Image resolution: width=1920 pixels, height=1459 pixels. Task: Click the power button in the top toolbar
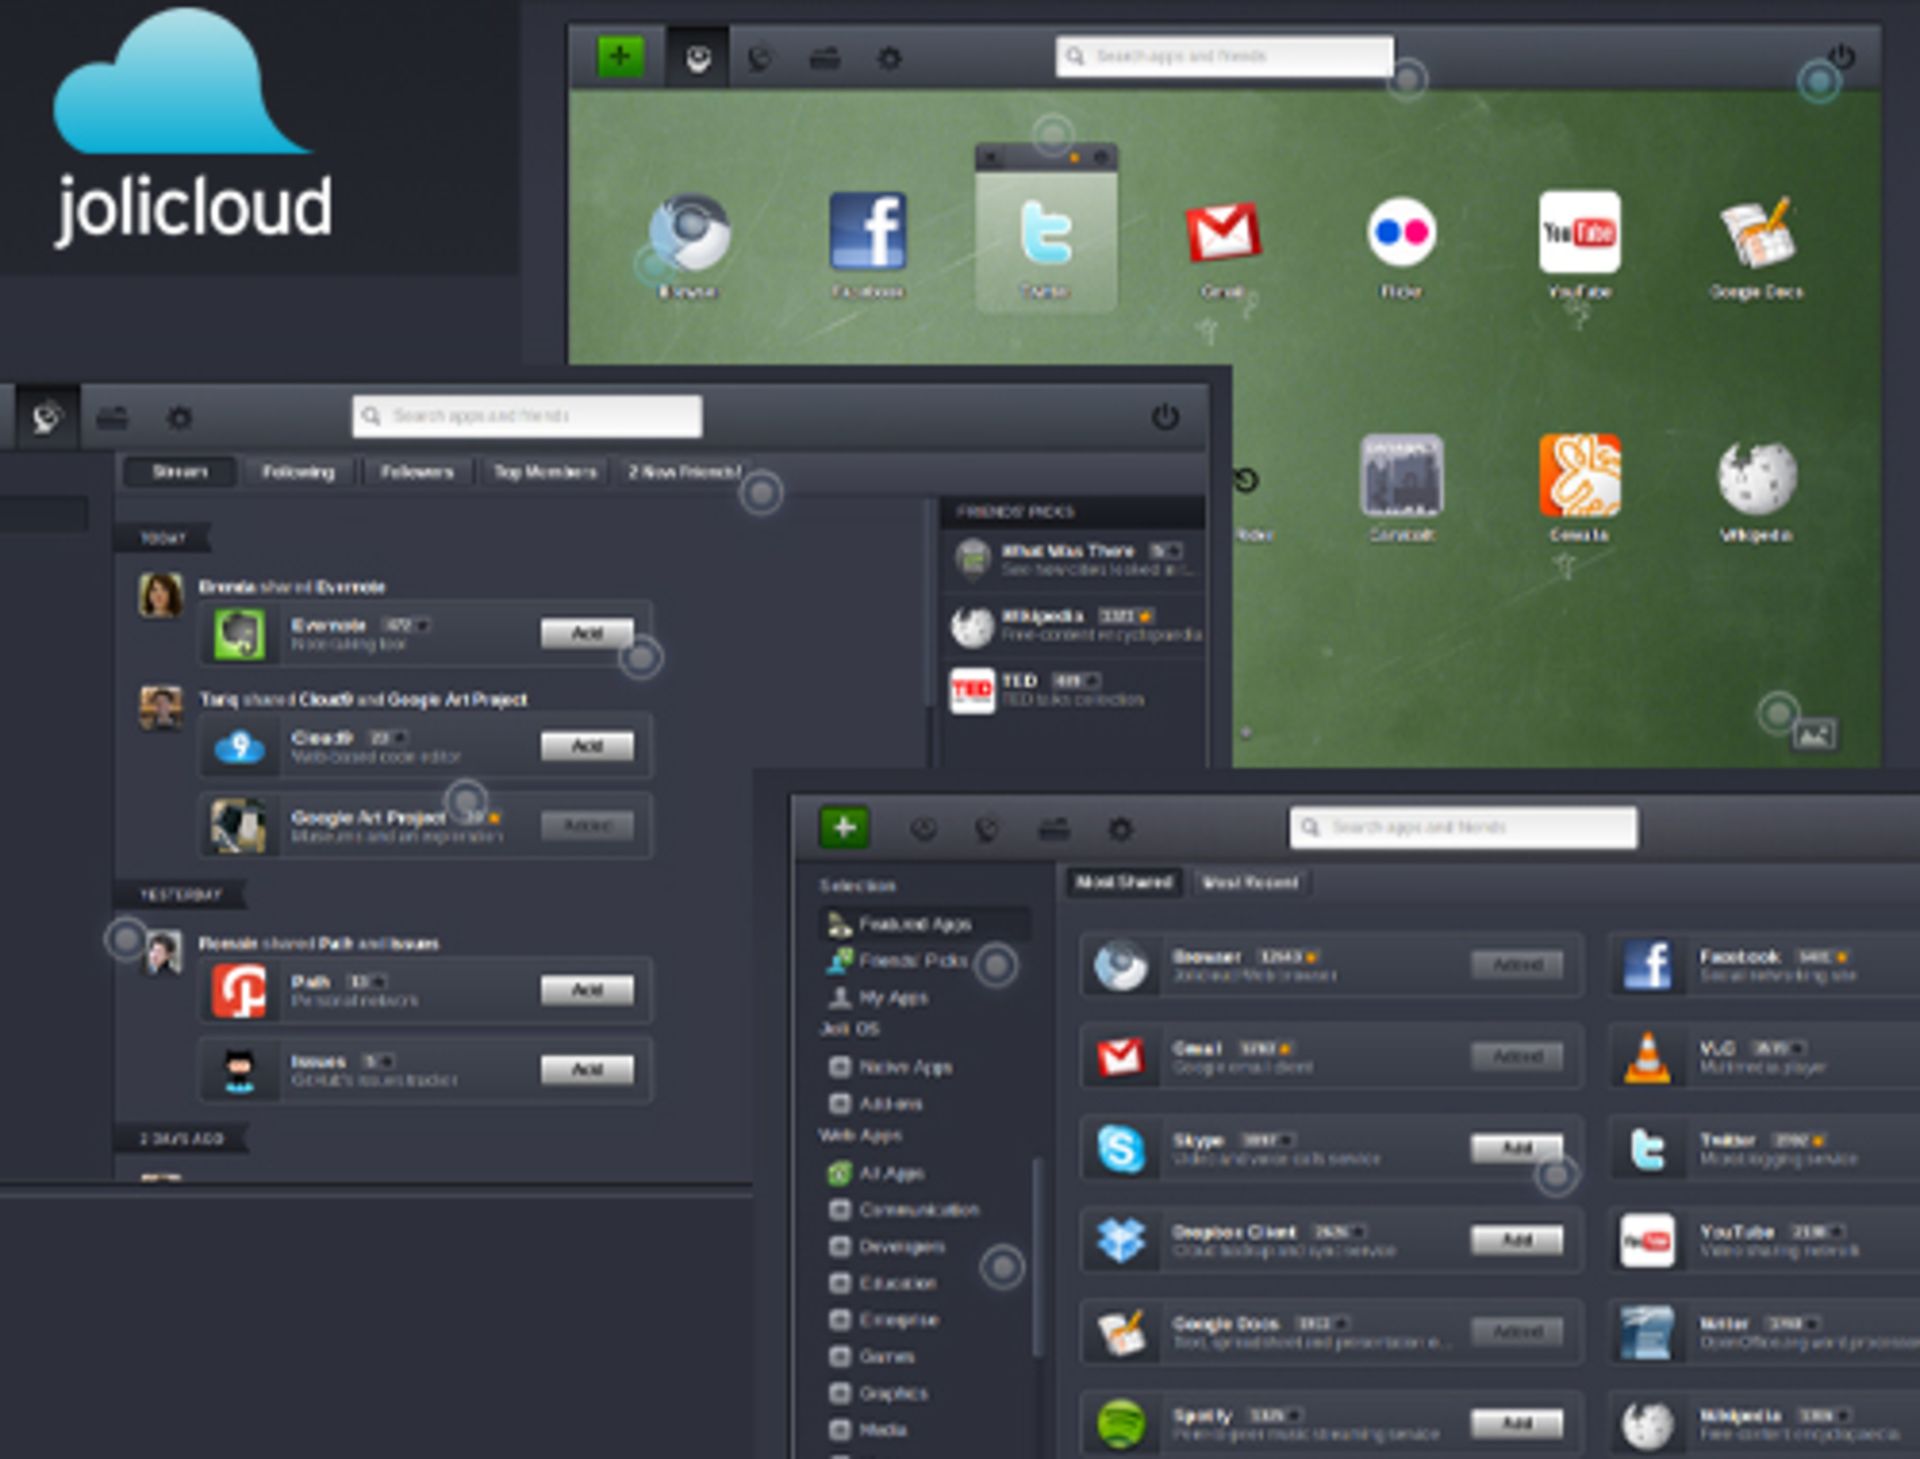click(x=1840, y=57)
